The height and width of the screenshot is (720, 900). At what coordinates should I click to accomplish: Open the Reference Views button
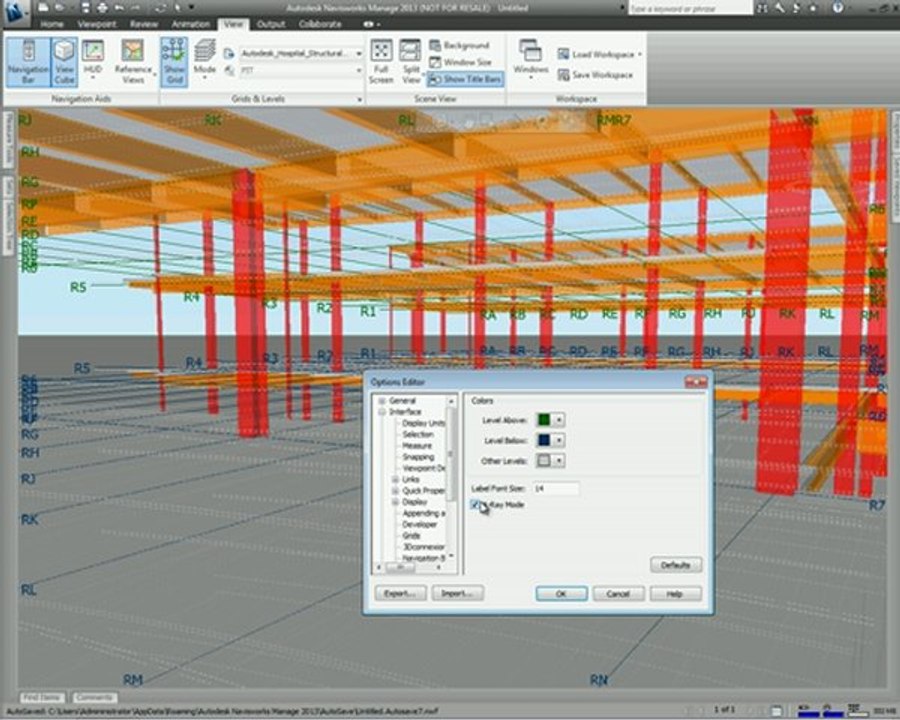pos(133,62)
